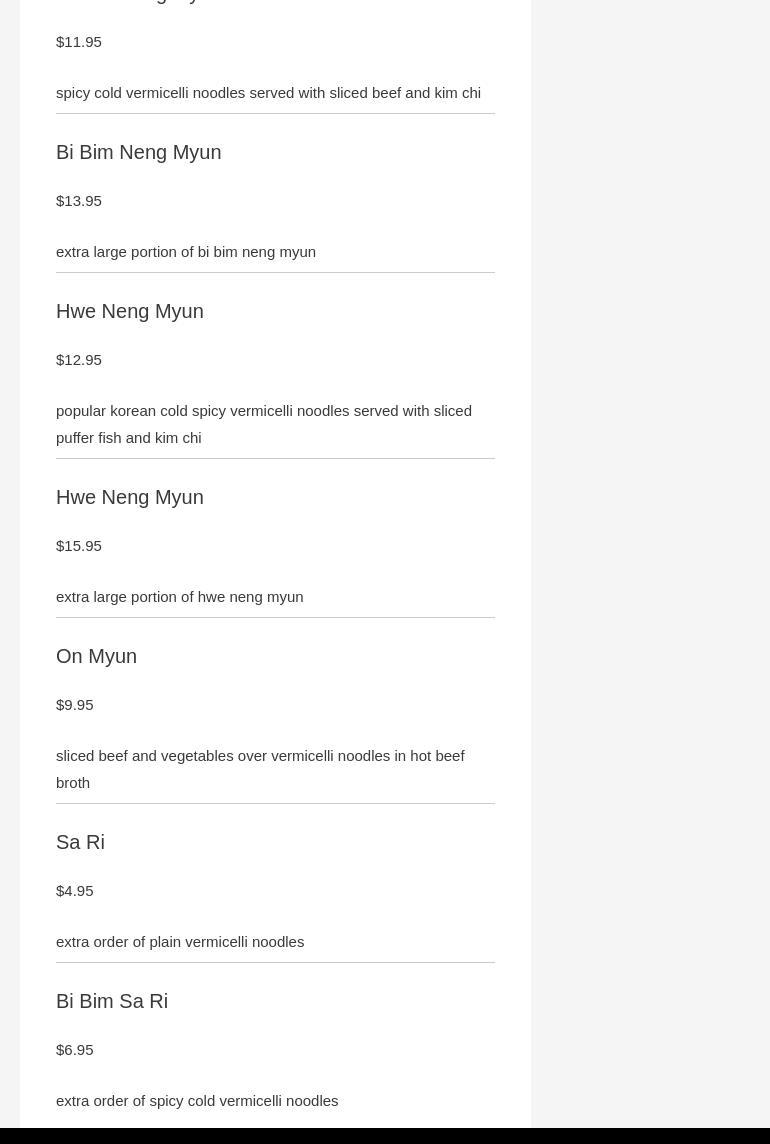
Task: Click the extra order spicy cold vermicelli description
Action: tap(197, 1101)
